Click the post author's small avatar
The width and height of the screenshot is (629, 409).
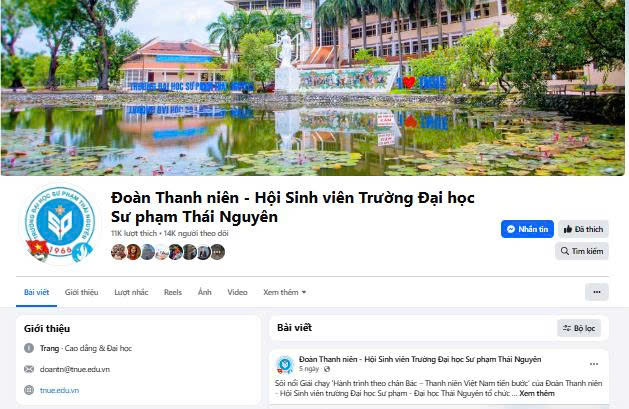(x=285, y=364)
